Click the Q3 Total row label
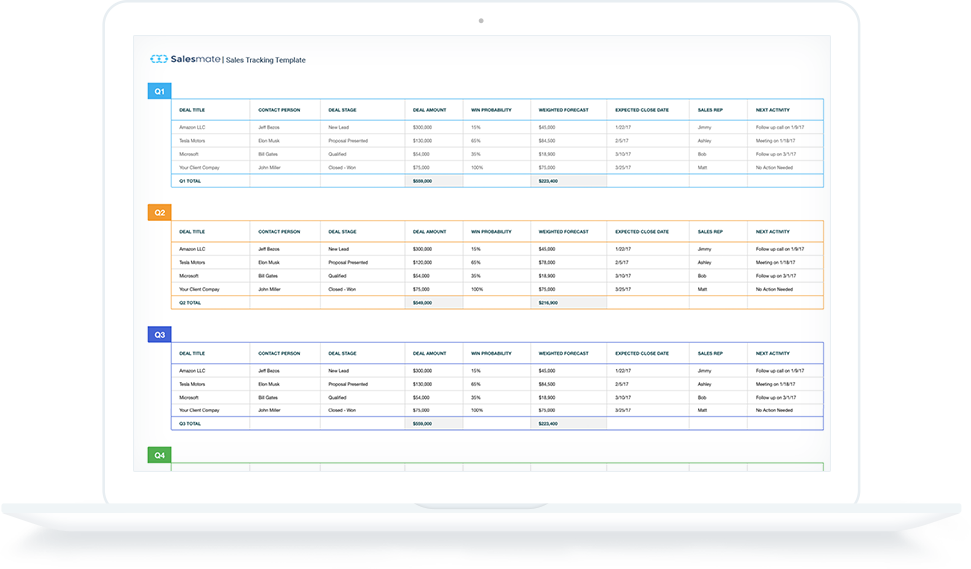Viewport: 971px width, 569px height. pos(190,424)
